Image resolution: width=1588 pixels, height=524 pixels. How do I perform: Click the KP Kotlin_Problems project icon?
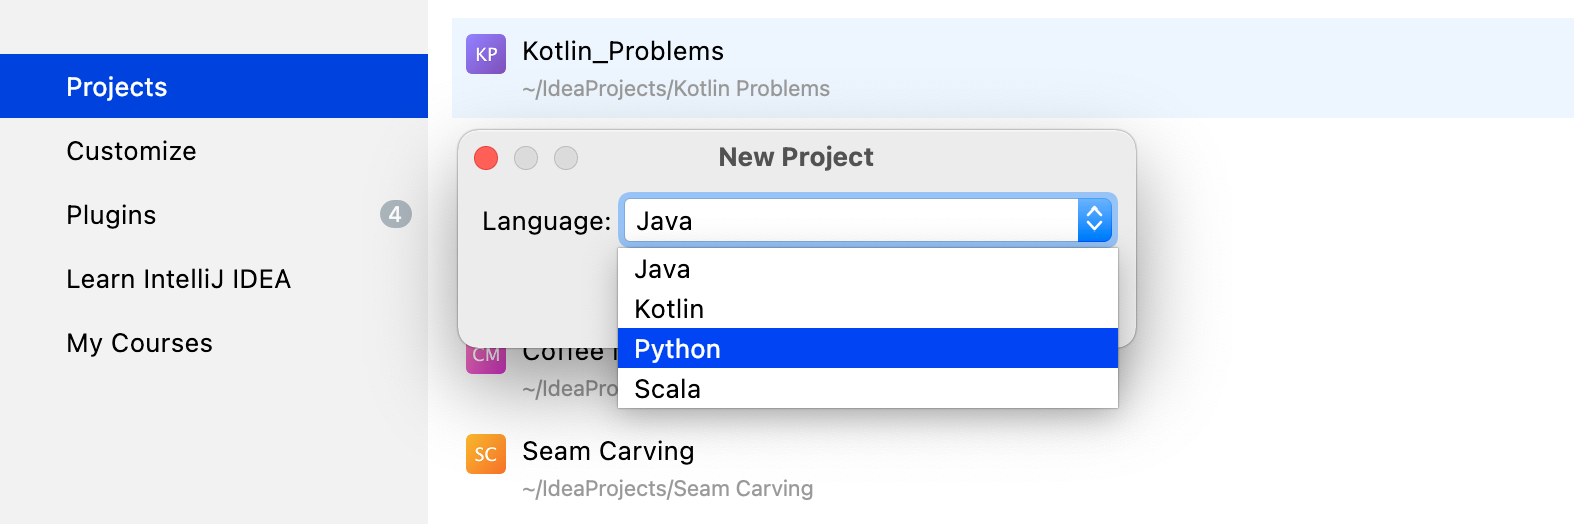coord(486,54)
